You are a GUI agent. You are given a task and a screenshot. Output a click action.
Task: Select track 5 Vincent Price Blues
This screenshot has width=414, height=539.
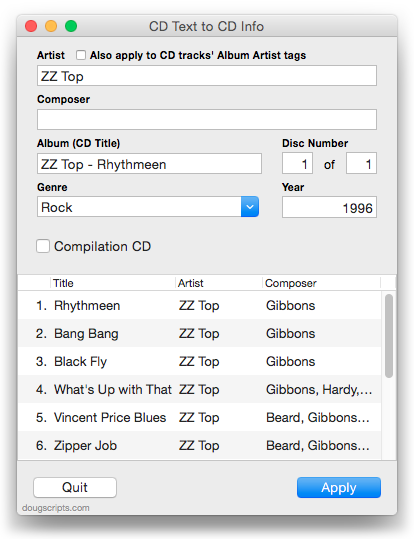[x=199, y=417]
